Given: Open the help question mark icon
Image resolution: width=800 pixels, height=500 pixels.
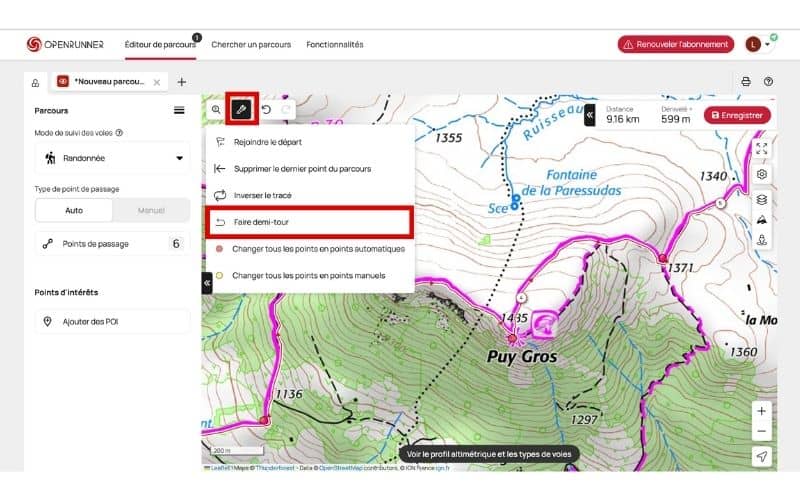Looking at the screenshot, I should tap(768, 81).
